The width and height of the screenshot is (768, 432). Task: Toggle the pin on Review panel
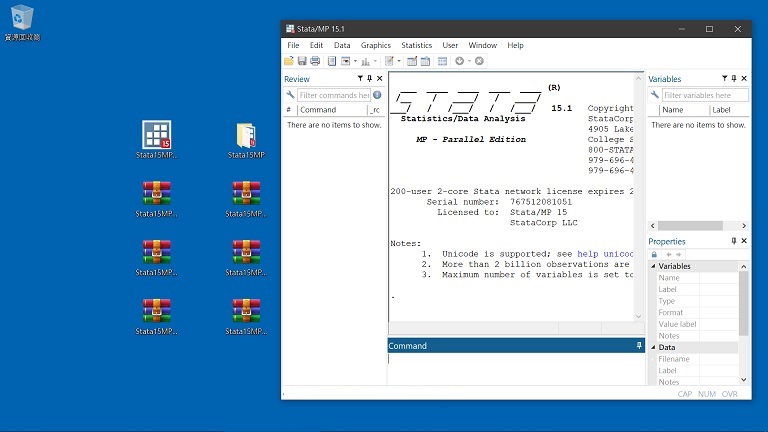coord(369,79)
